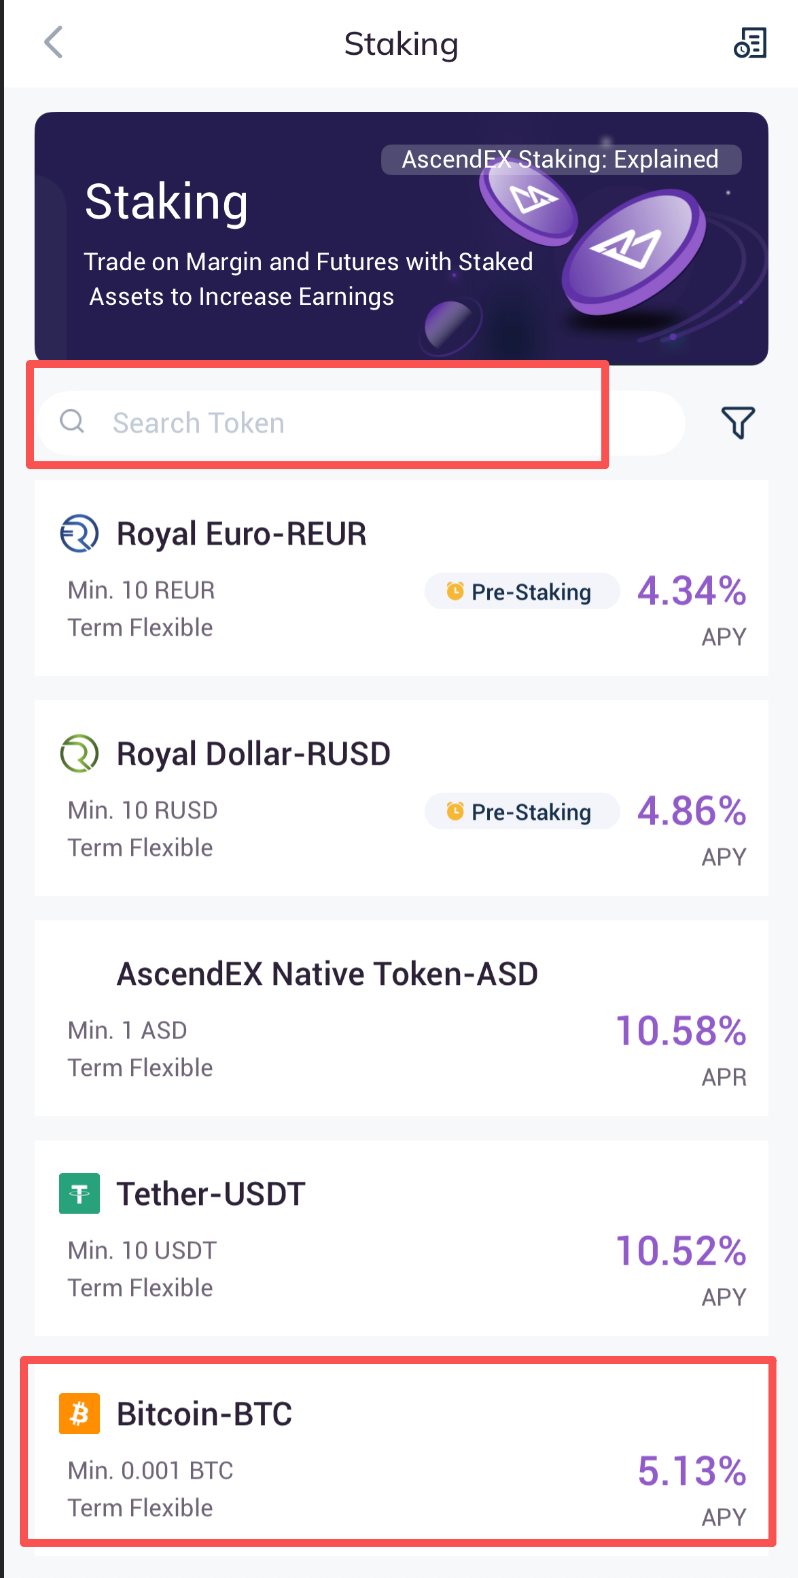Open Tether-USDT staking title
Screen dimensions: 798x1578
tap(210, 1194)
